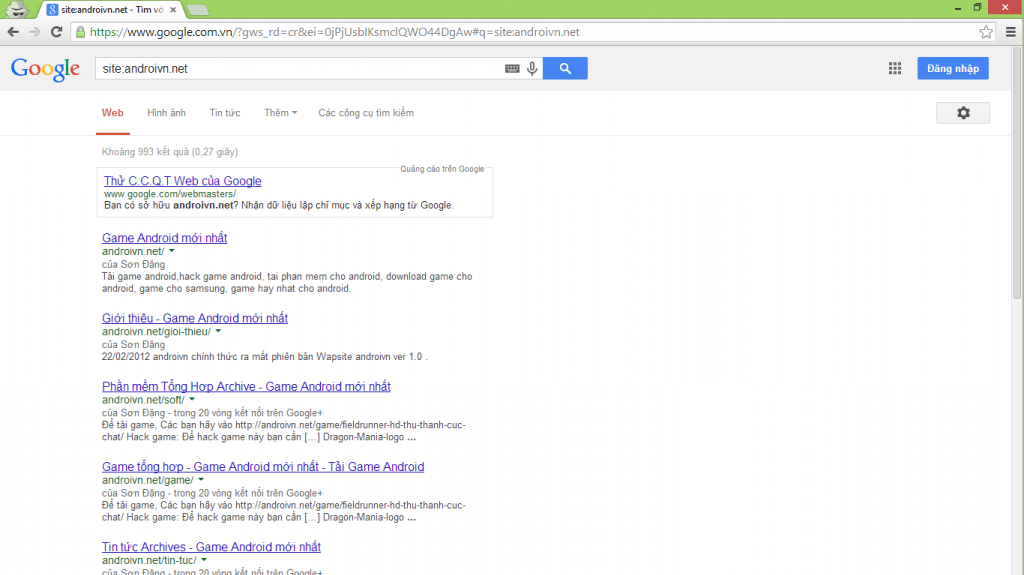Click the incognito spy icon in title bar
This screenshot has width=1024, height=575.
(x=16, y=9)
